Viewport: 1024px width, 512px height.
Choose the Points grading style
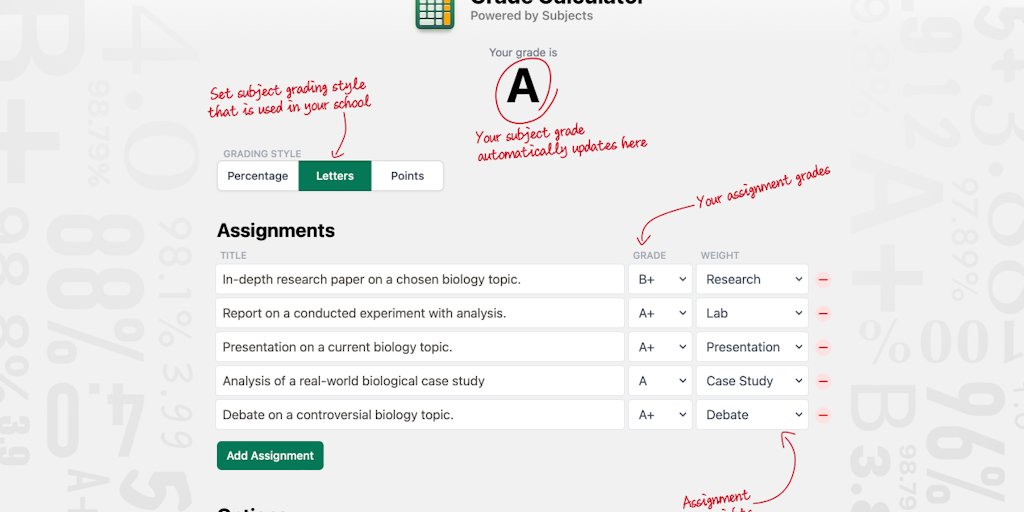pos(407,176)
